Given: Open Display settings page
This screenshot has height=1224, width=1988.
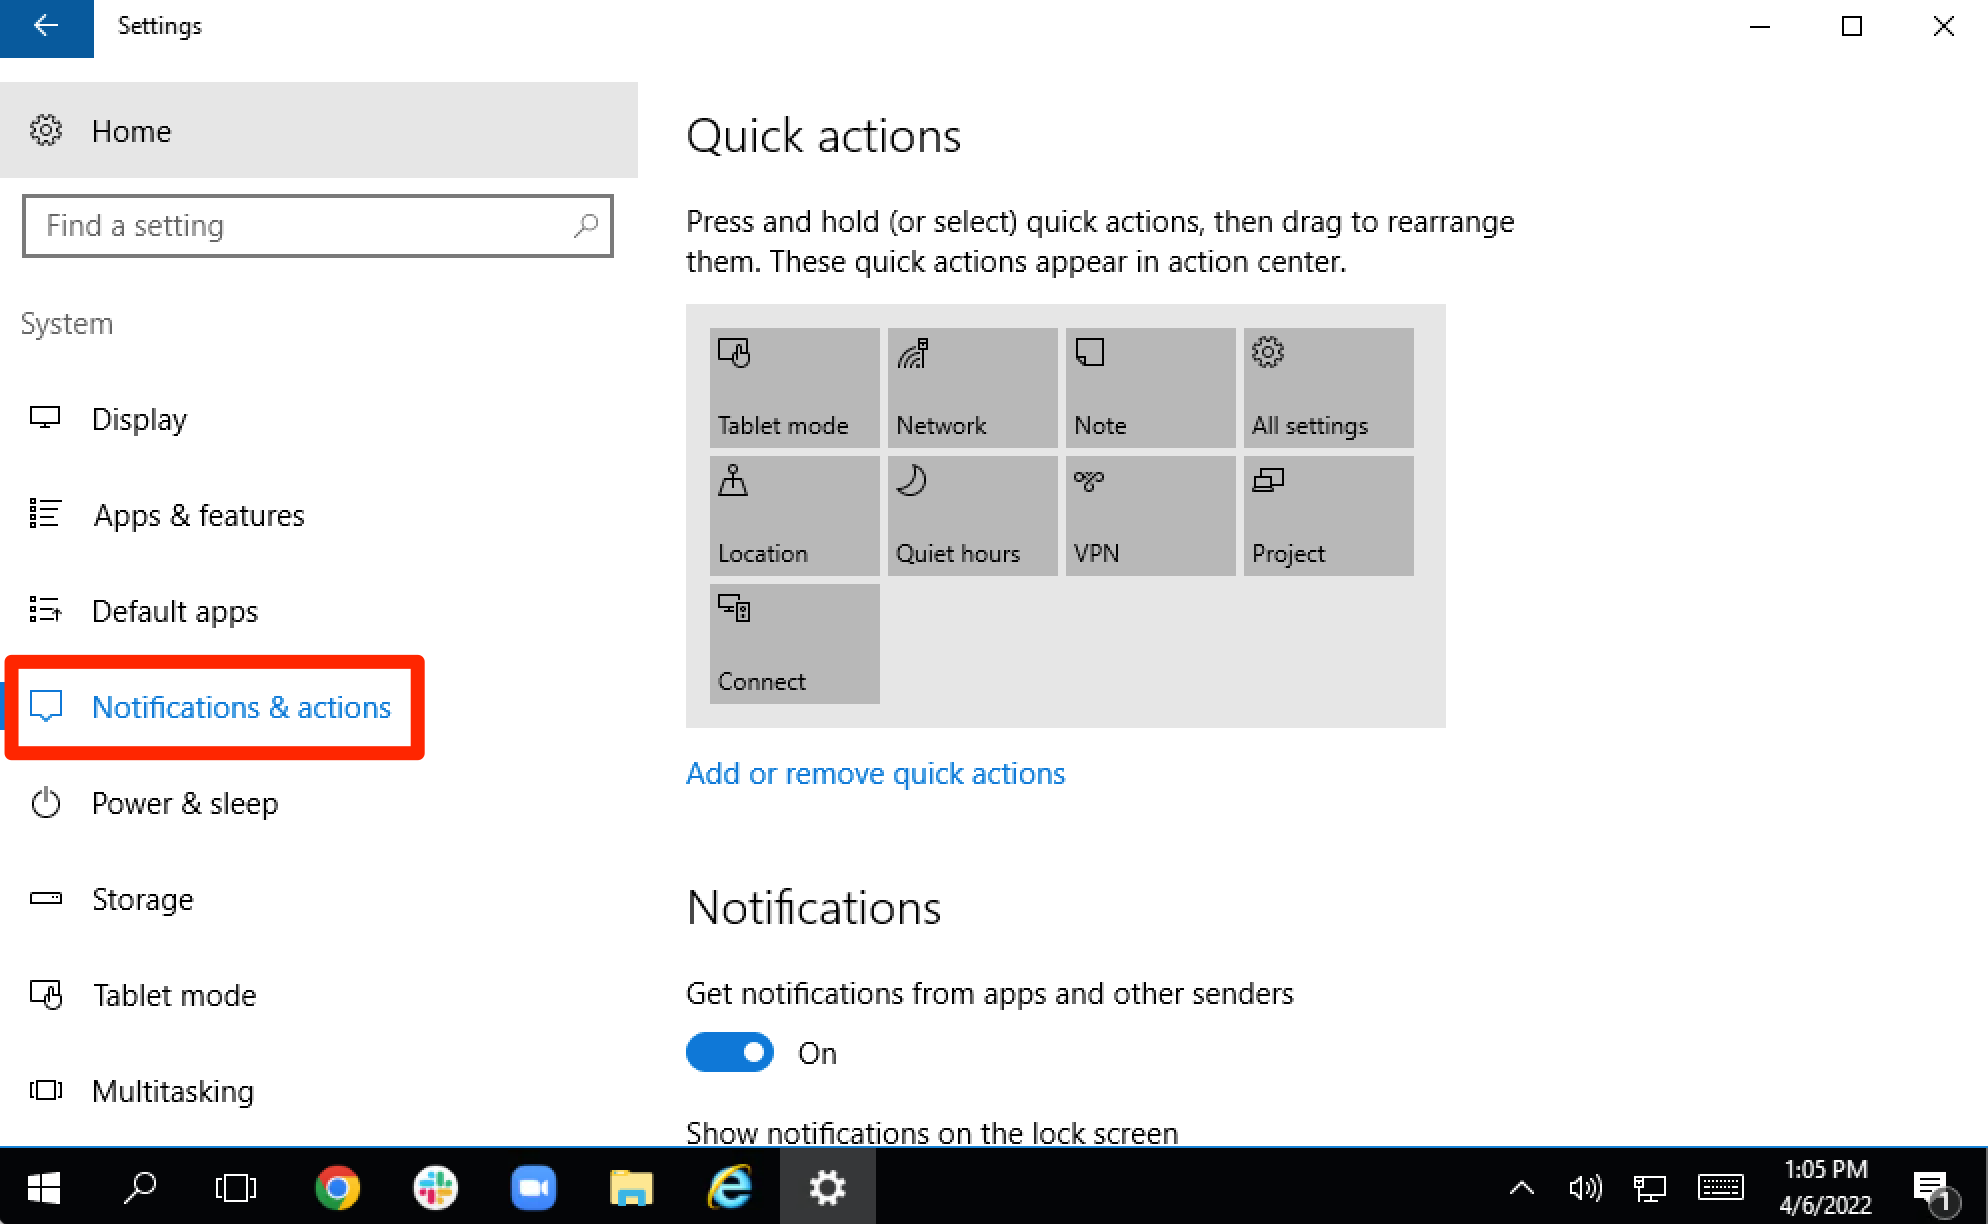Looking at the screenshot, I should 318,419.
